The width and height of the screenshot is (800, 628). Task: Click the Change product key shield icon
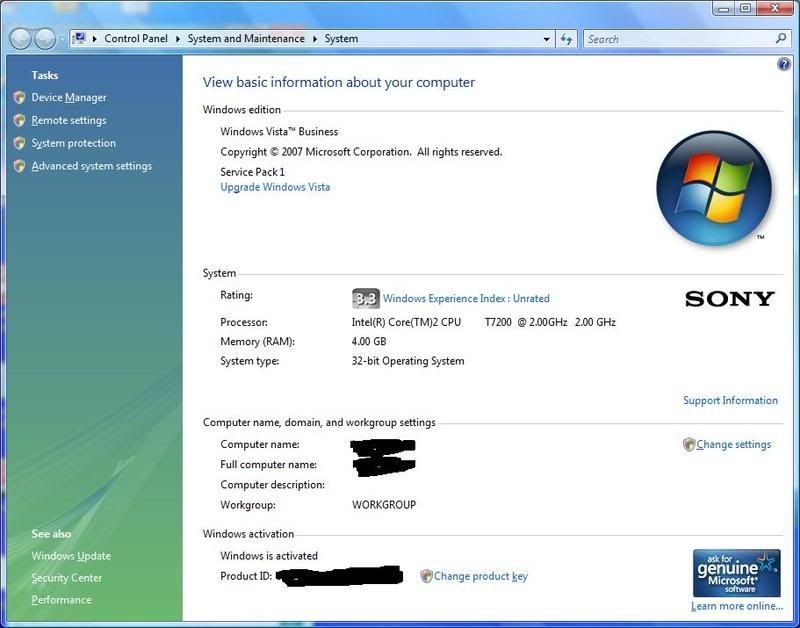(x=427, y=576)
